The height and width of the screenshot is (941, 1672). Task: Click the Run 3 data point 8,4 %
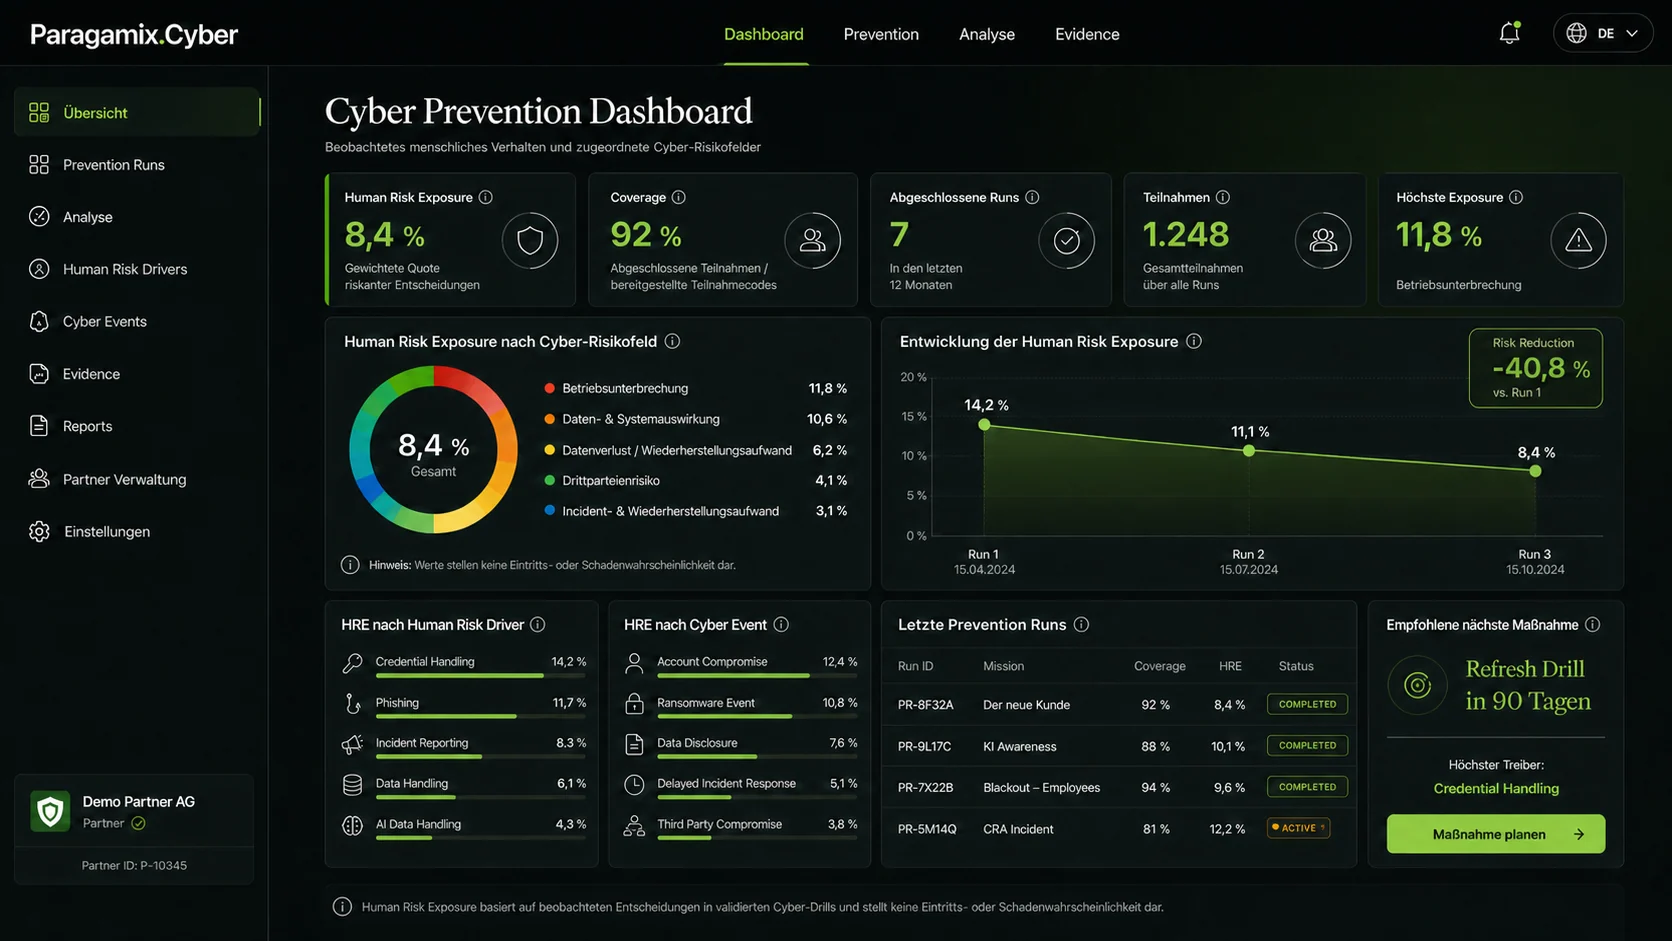point(1535,471)
